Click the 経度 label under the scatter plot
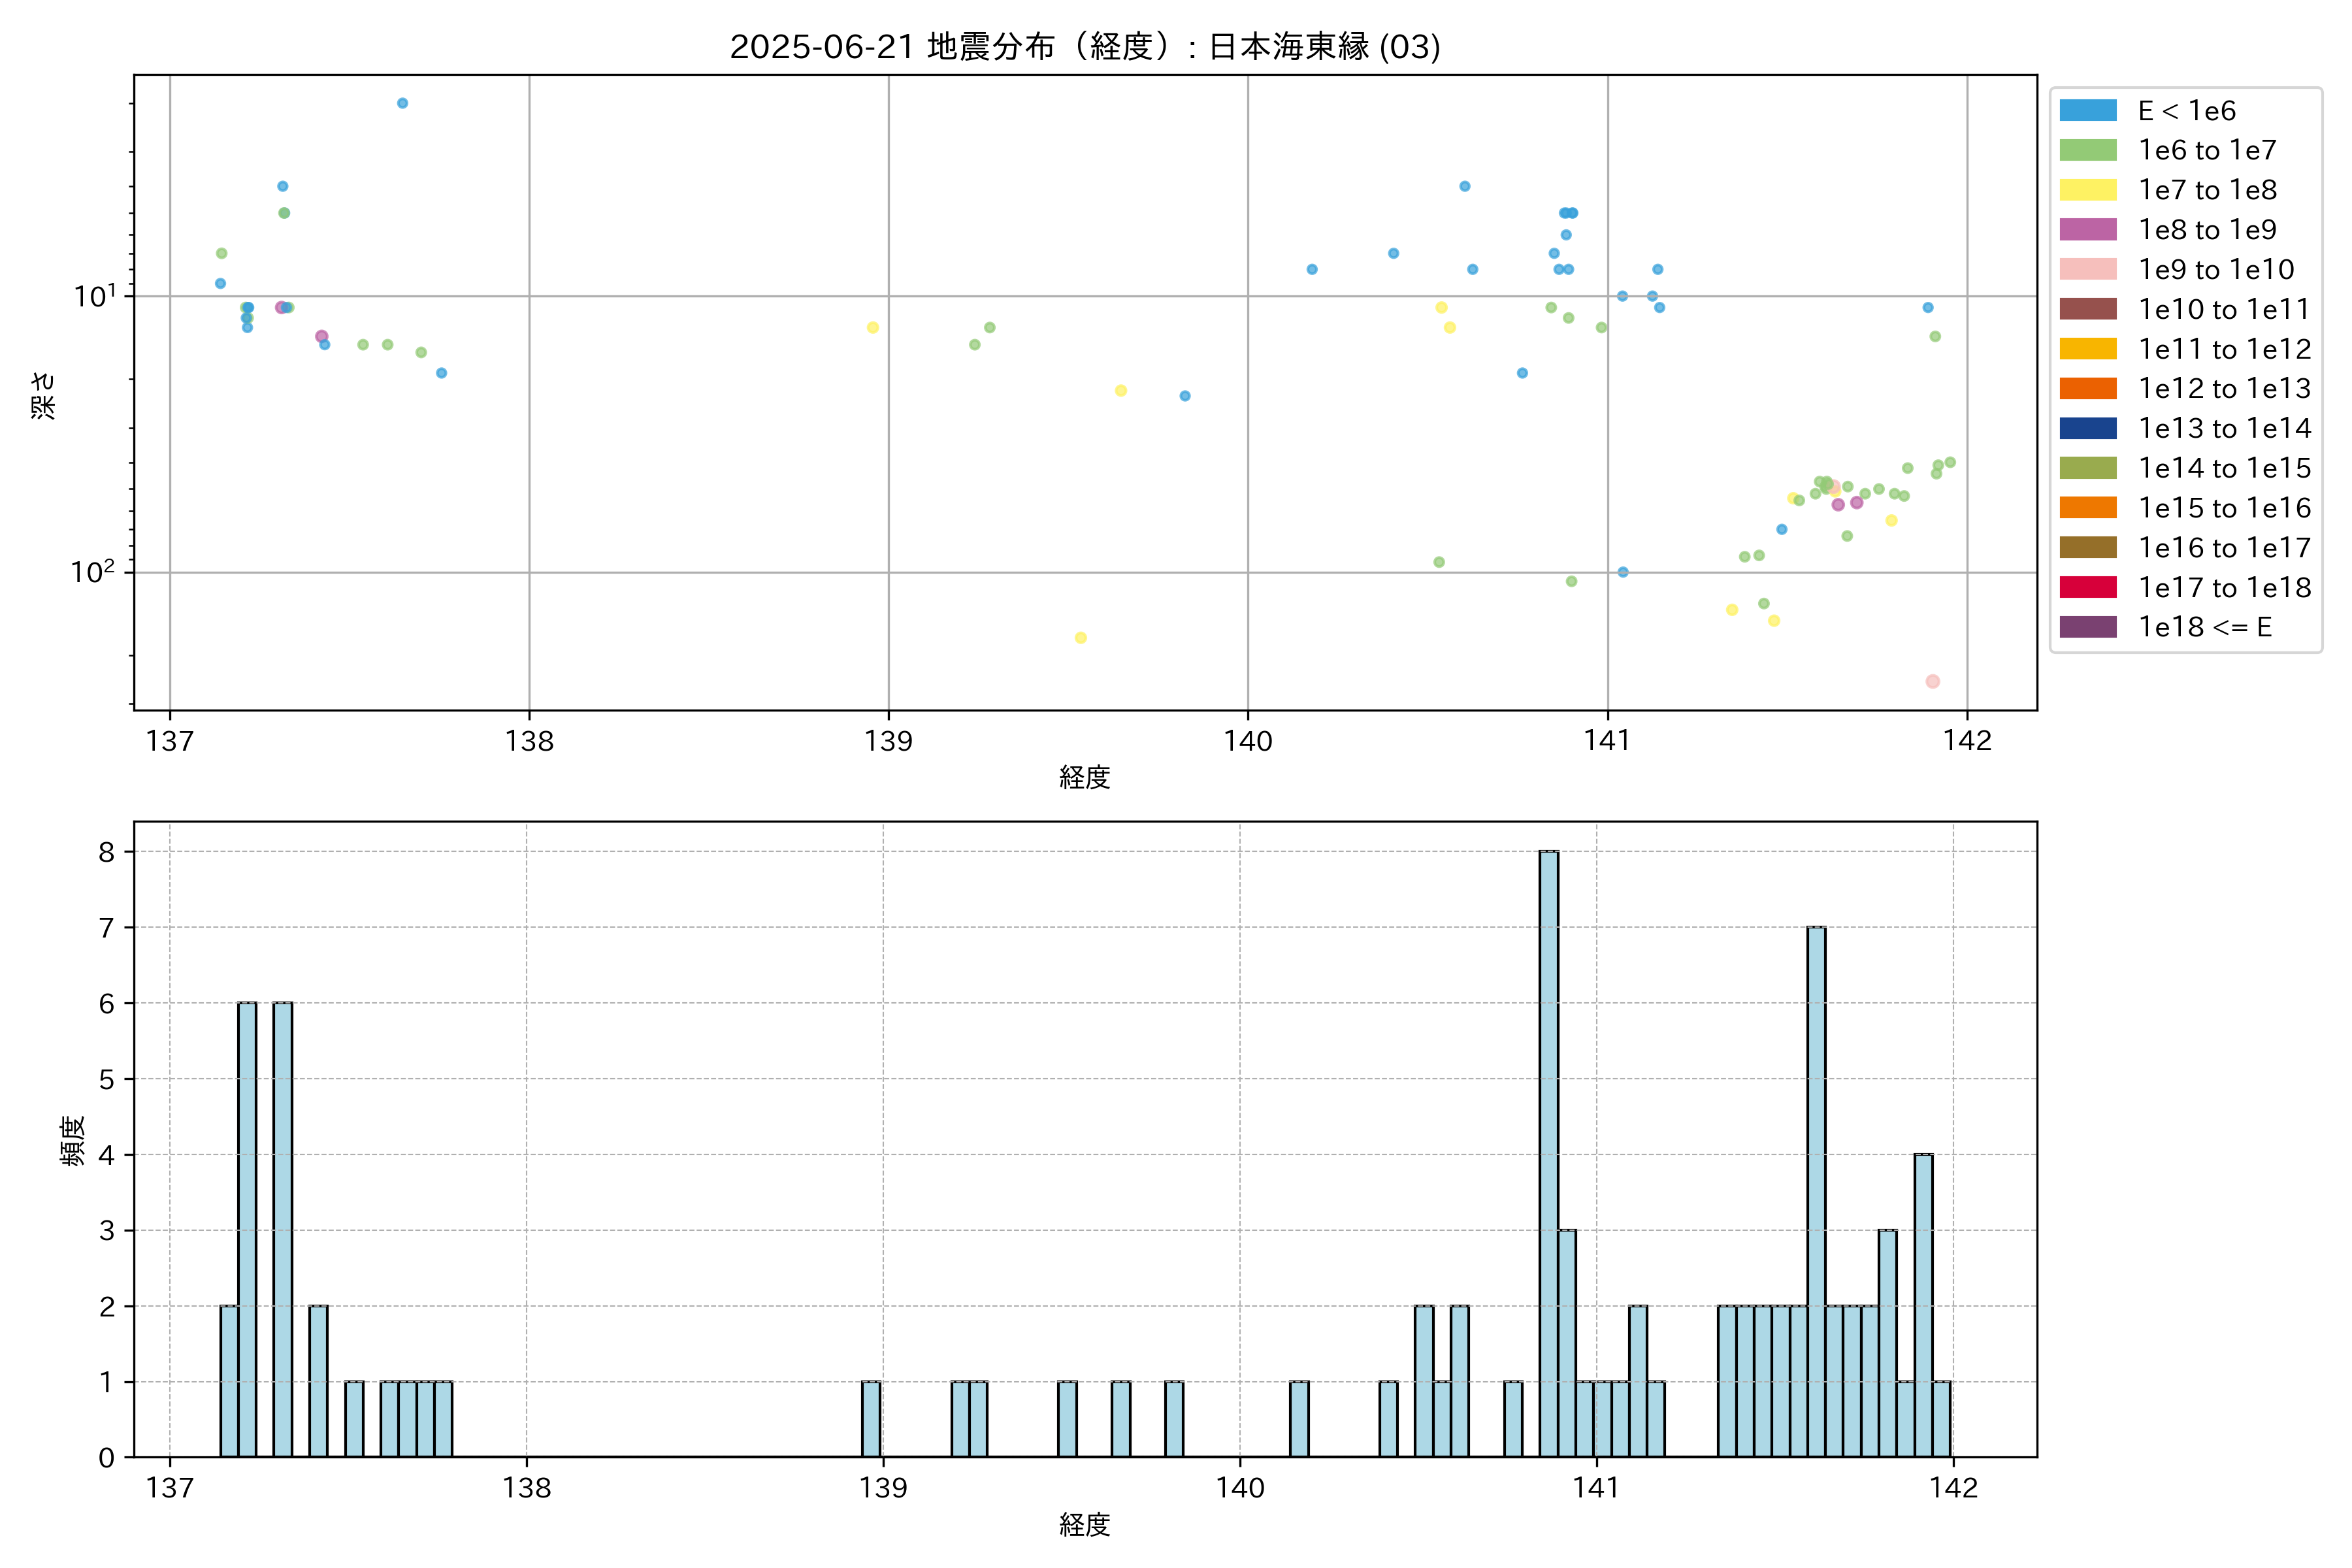This screenshot has height=1568, width=2352. pyautogui.click(x=1085, y=777)
